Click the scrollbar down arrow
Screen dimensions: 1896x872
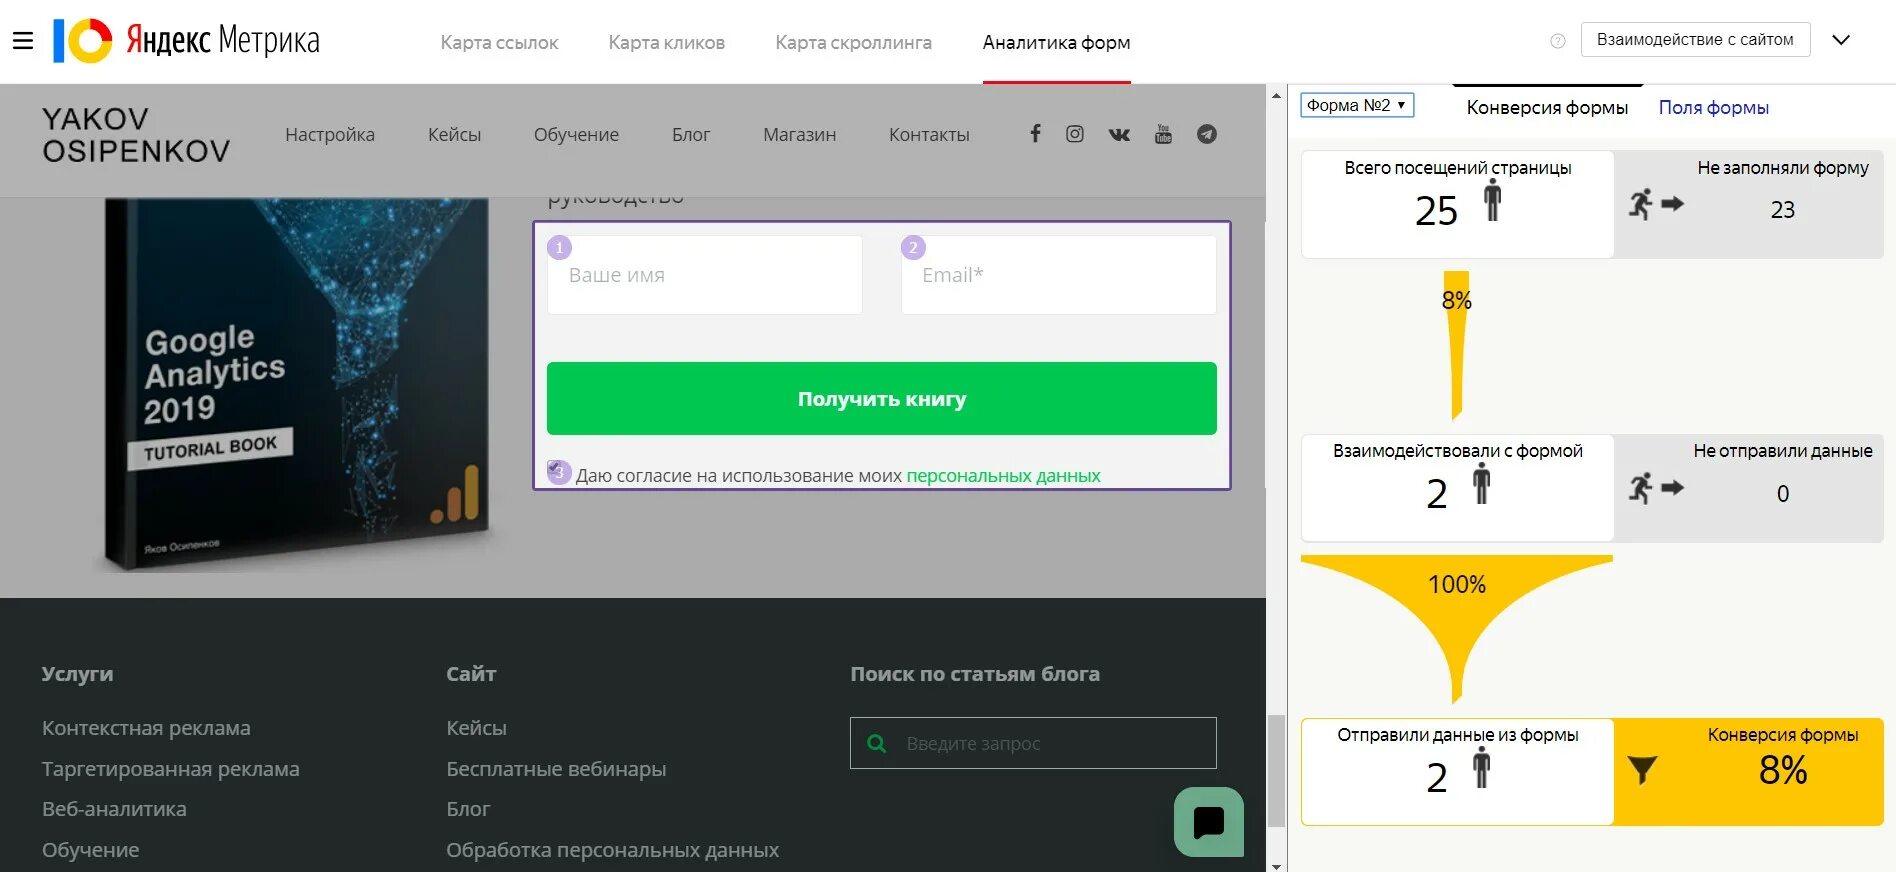click(1276, 865)
